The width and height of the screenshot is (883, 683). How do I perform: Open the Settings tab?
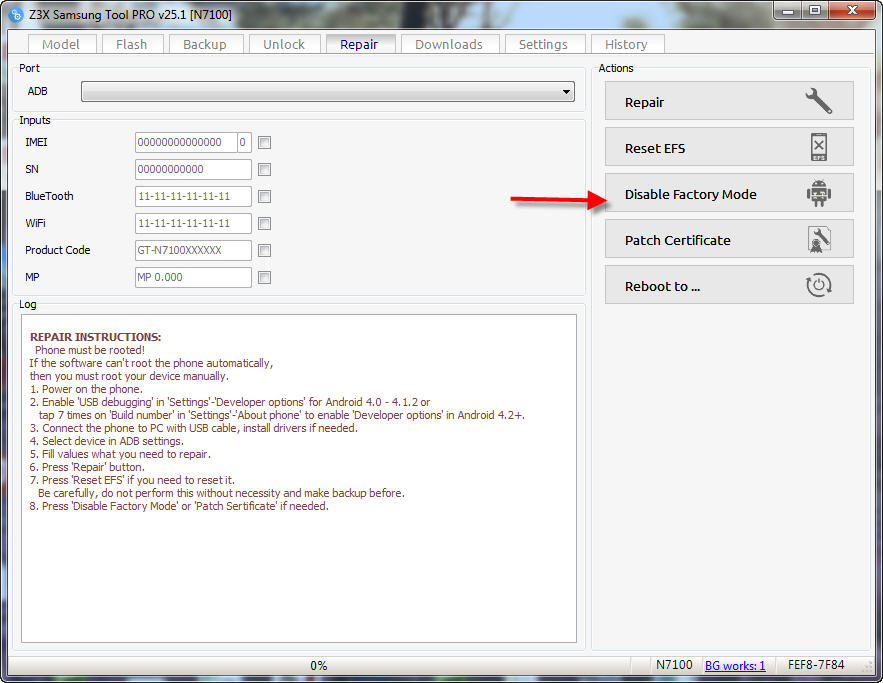[543, 44]
